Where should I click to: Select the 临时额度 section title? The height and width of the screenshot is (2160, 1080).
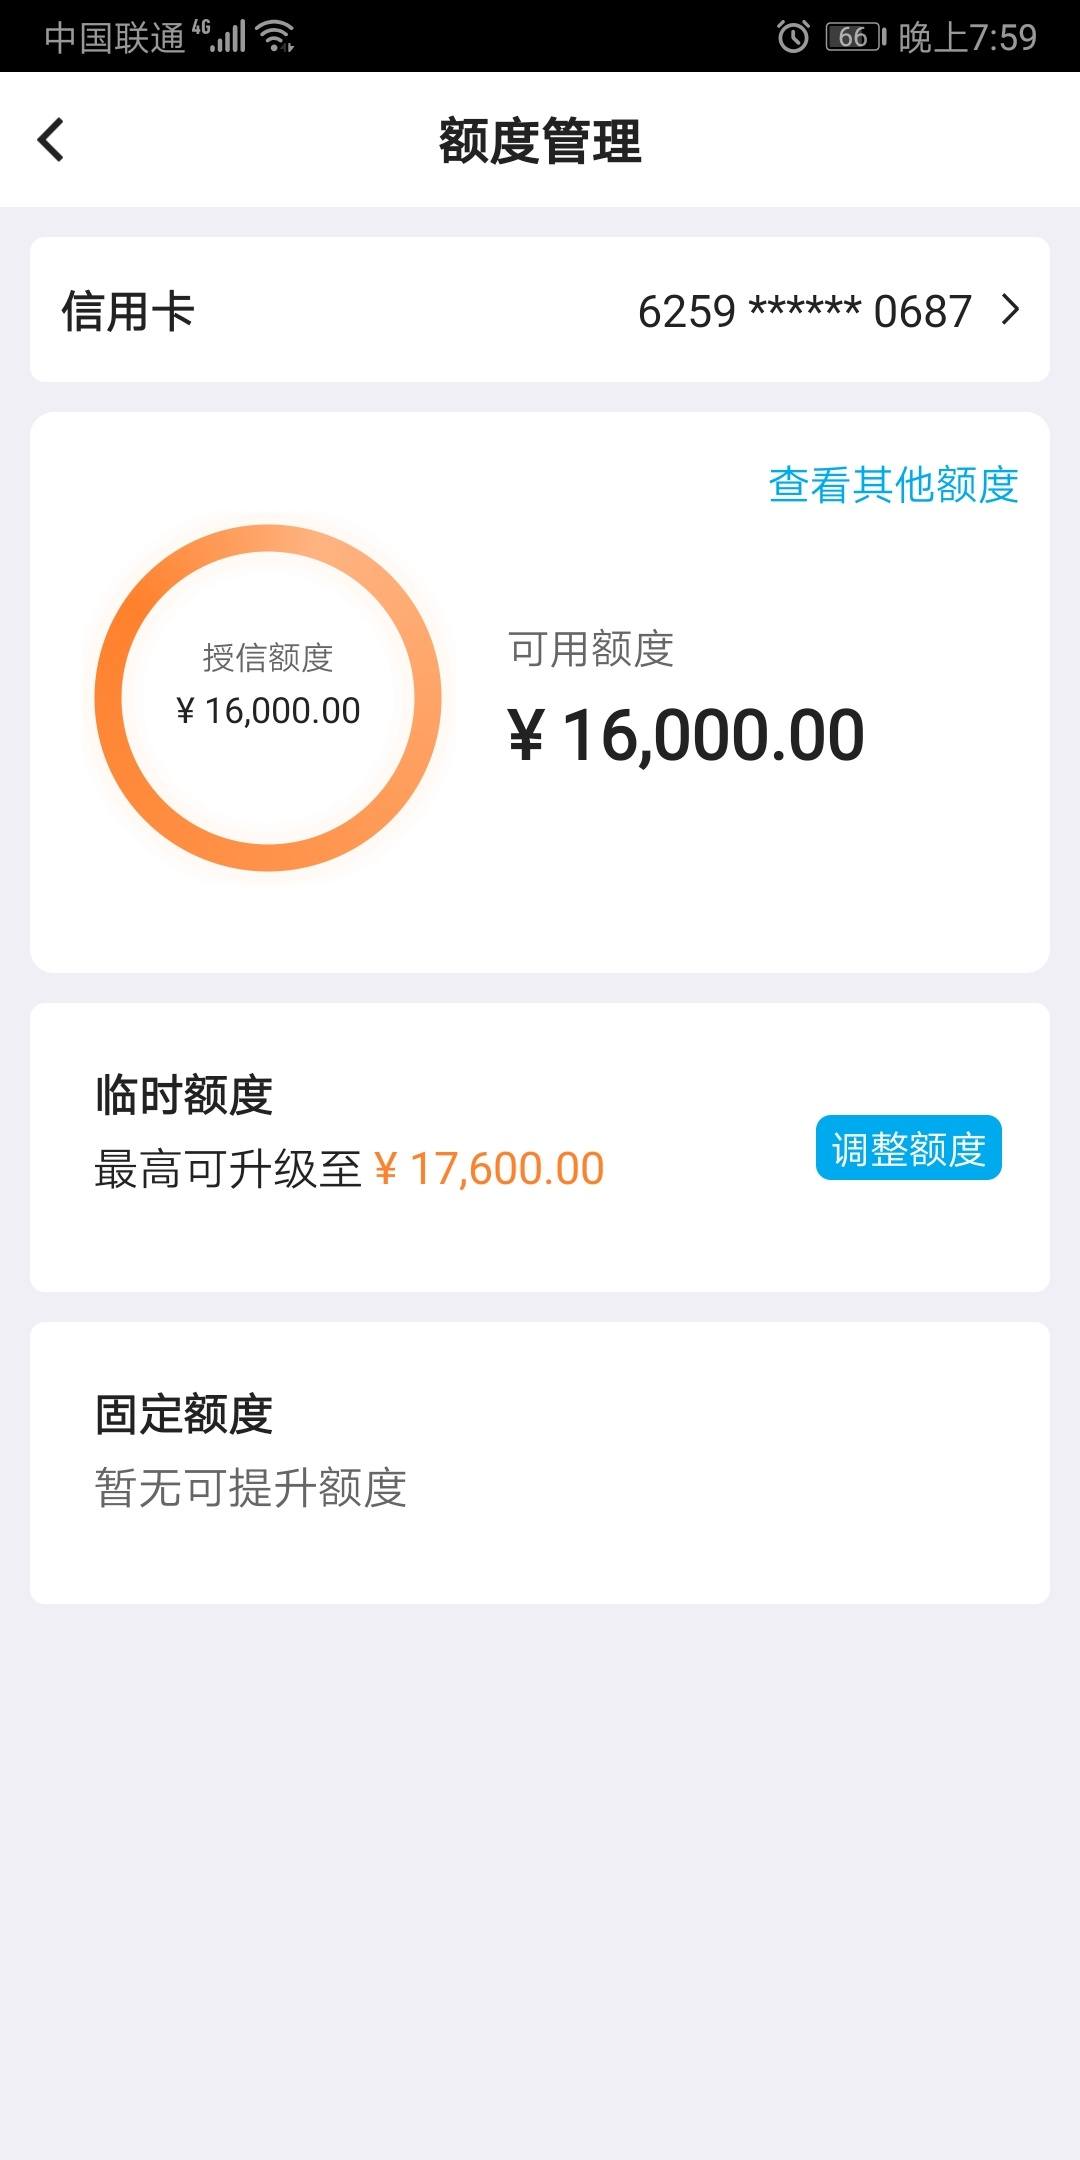(184, 1095)
